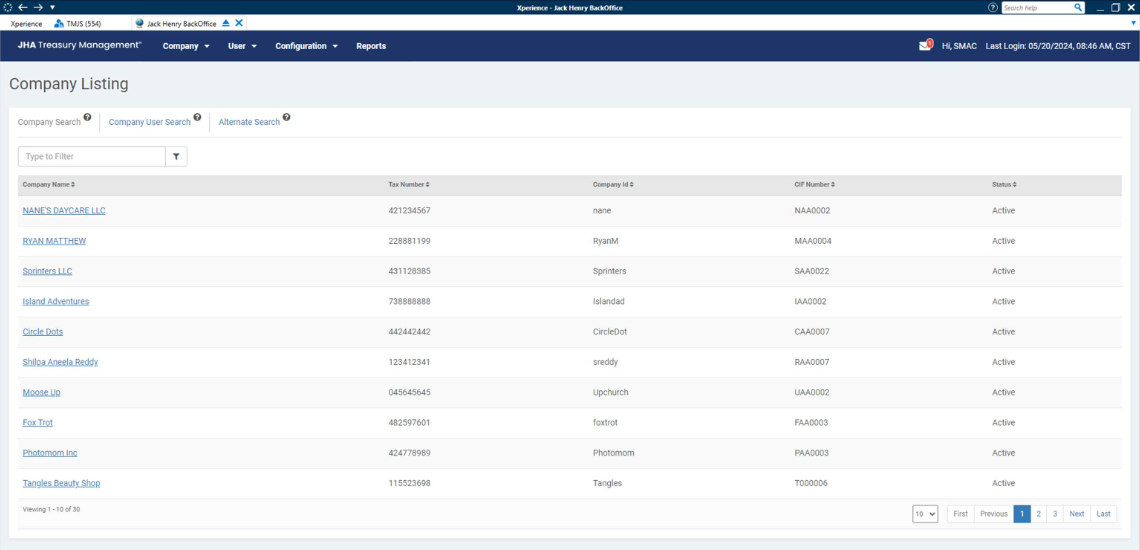The height and width of the screenshot is (550, 1140).
Task: Open the Reports menu item
Action: coord(371,46)
